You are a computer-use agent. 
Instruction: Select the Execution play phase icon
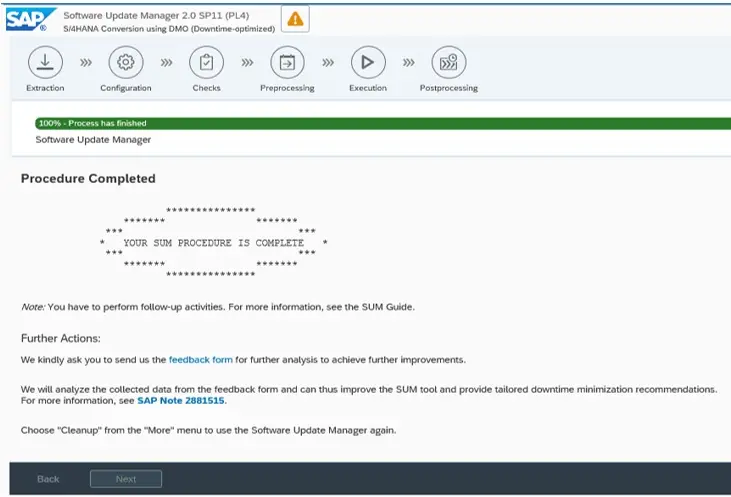coord(368,62)
